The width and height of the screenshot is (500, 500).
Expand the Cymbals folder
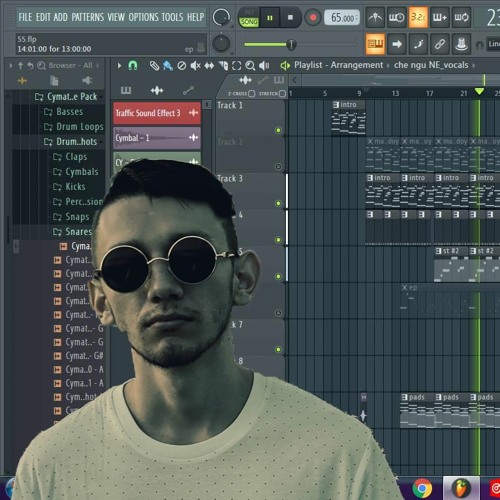click(x=76, y=172)
